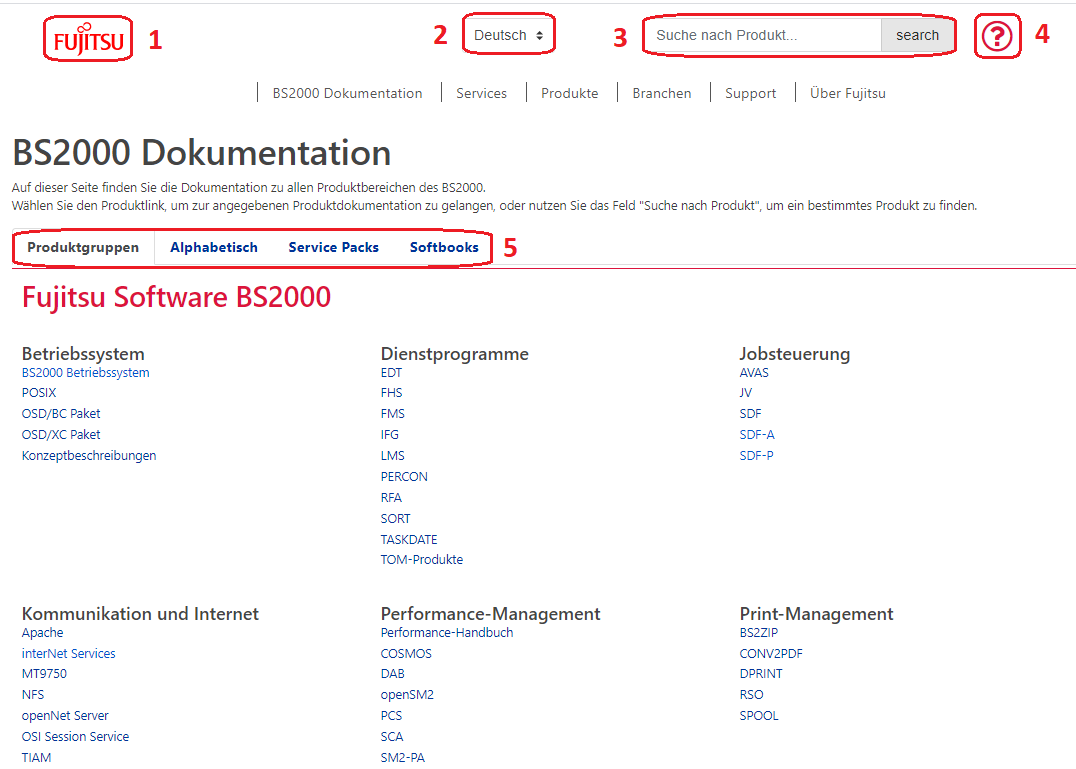Go to the Performance-Handbuch link
Viewport: 1076px width, 769px height.
tap(446, 633)
